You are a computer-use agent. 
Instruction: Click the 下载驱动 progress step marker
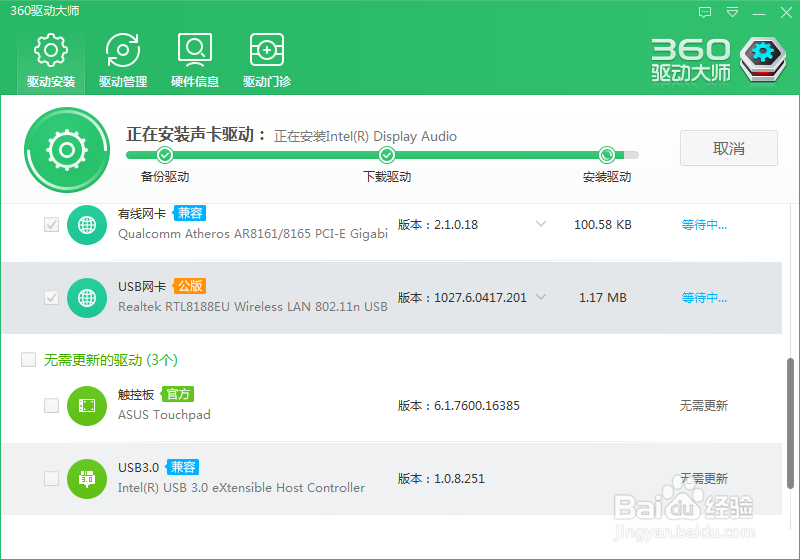click(387, 155)
